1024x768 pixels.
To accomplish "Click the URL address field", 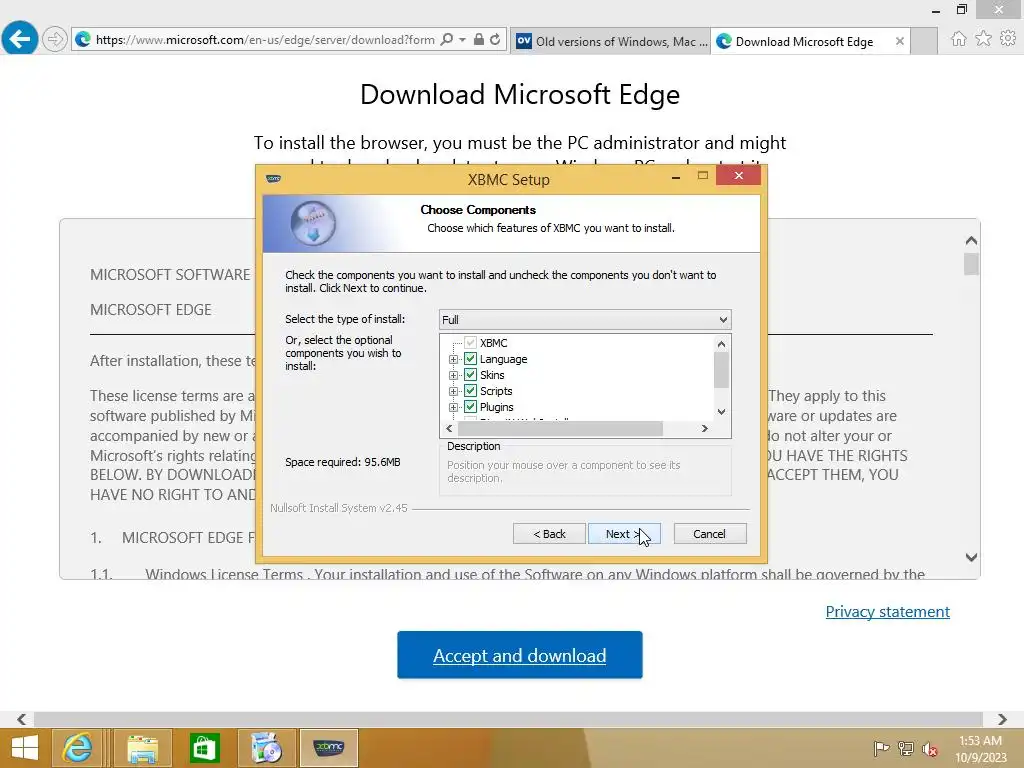I will [264, 40].
